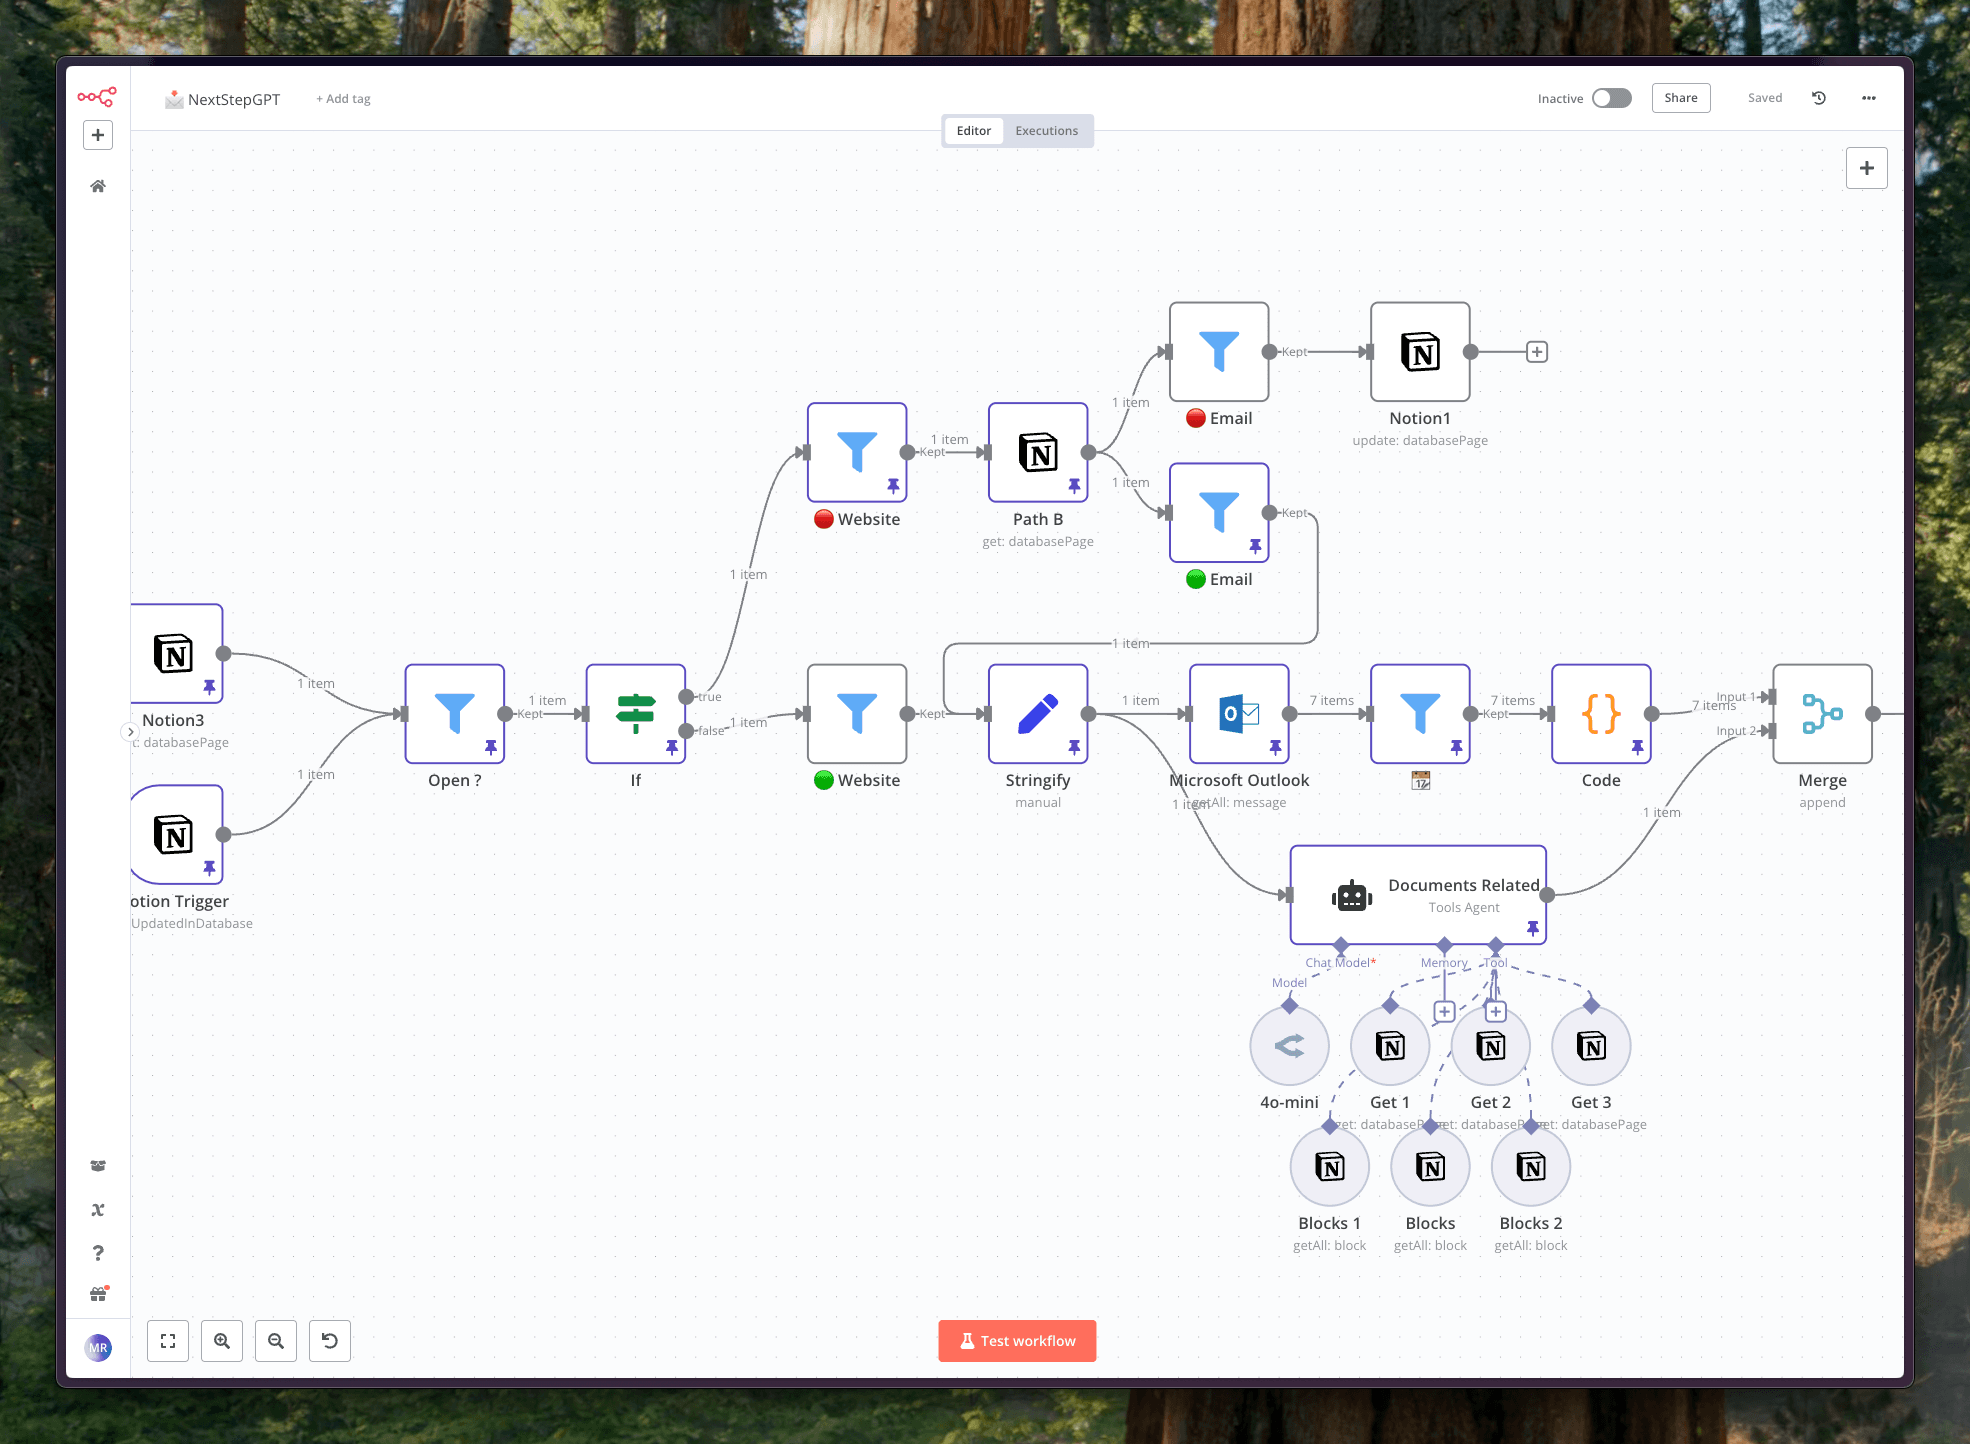Select the Code node

1601,714
